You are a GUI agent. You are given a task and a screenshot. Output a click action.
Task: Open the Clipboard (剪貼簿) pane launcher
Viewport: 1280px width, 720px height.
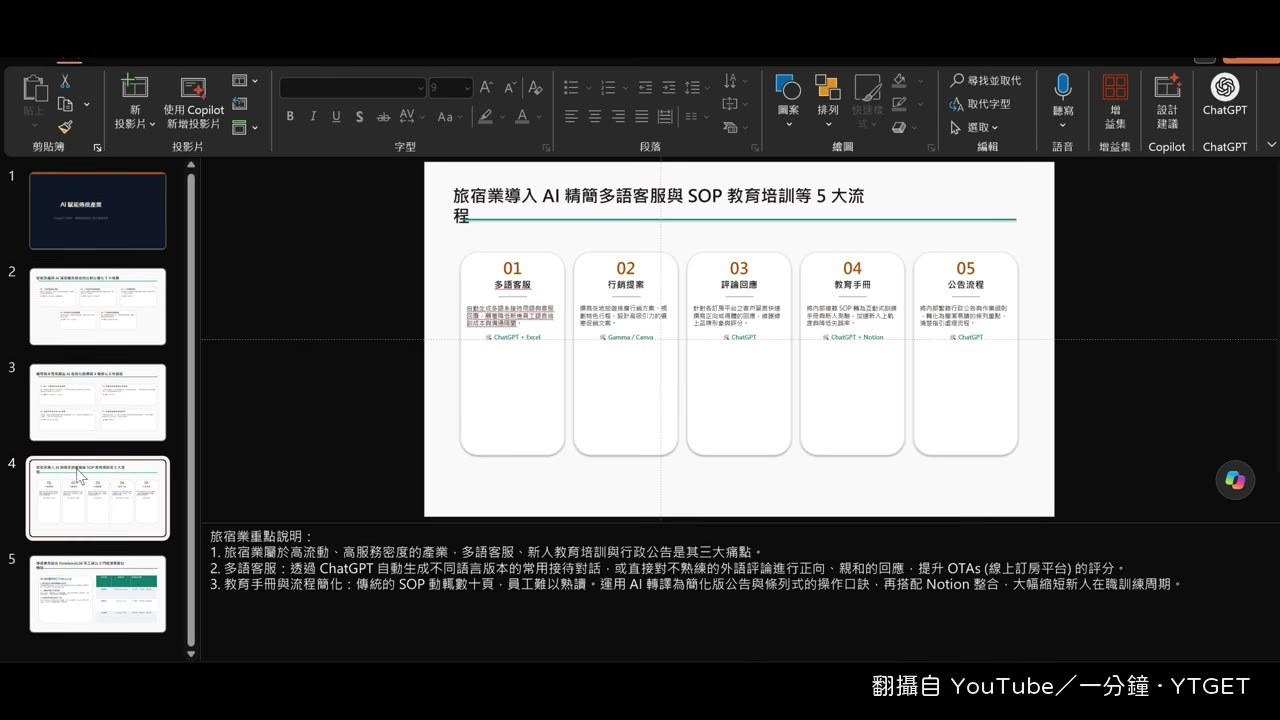coord(98,147)
